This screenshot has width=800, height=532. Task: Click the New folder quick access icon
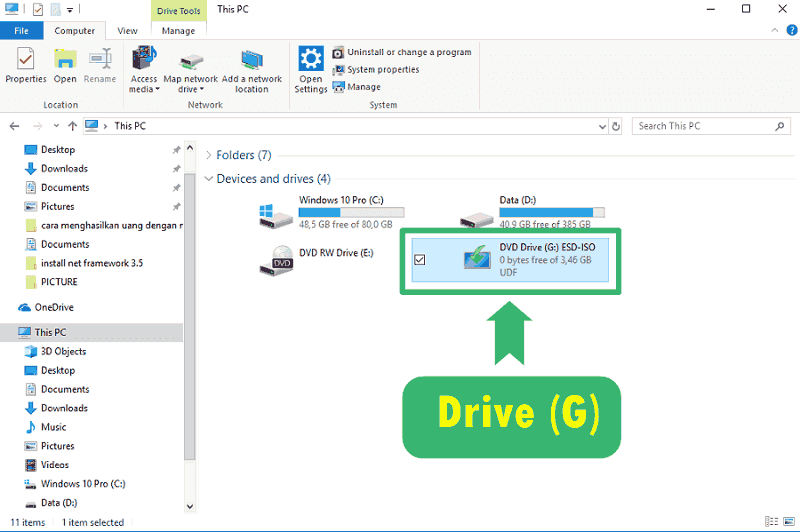coord(56,10)
